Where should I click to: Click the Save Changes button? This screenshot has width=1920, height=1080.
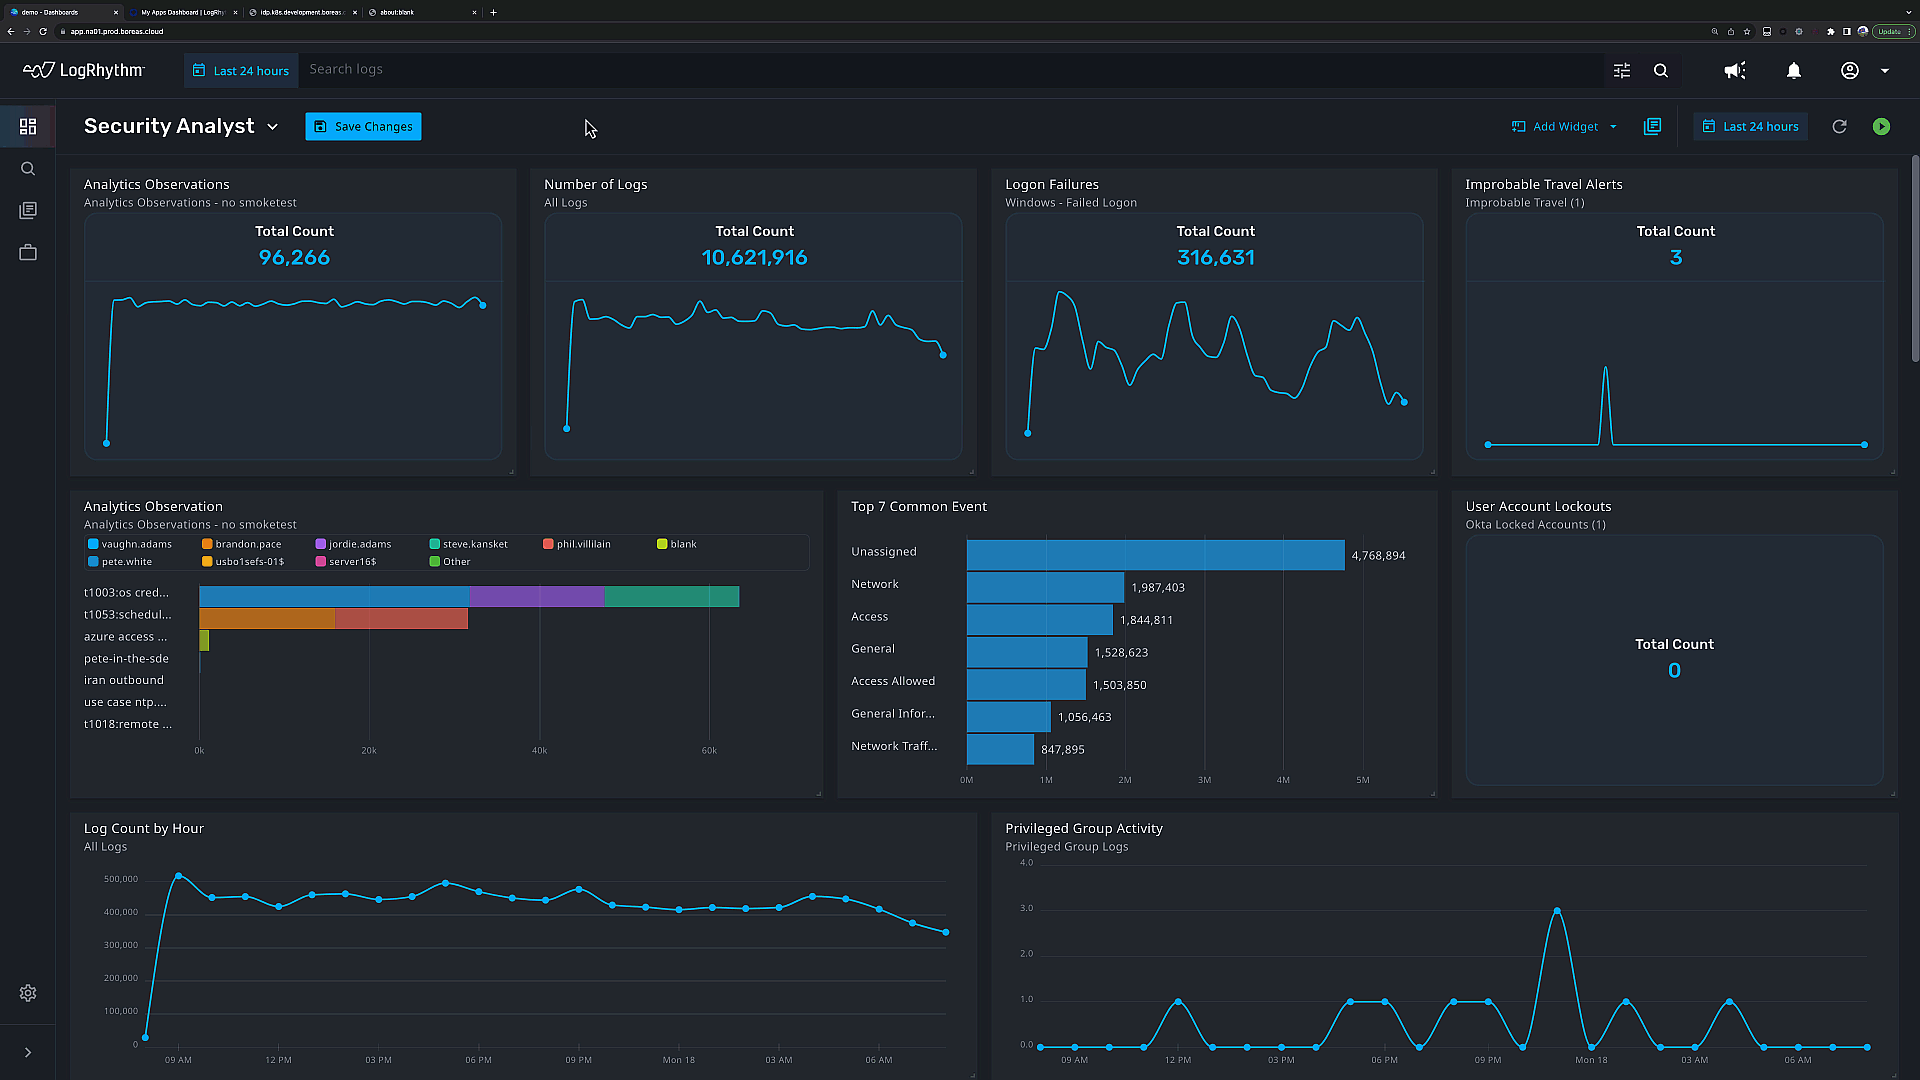(x=363, y=127)
